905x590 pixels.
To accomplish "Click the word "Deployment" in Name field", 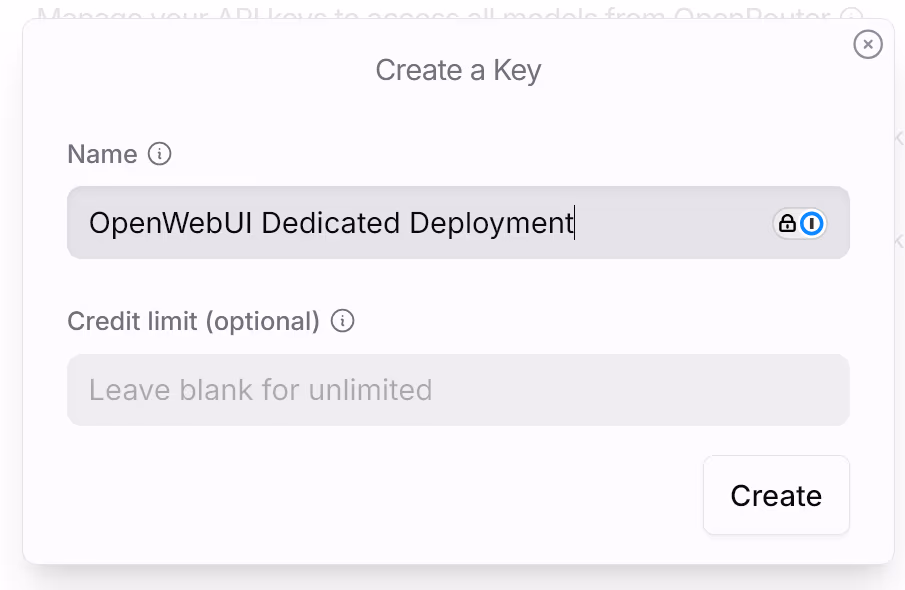I will [x=491, y=223].
